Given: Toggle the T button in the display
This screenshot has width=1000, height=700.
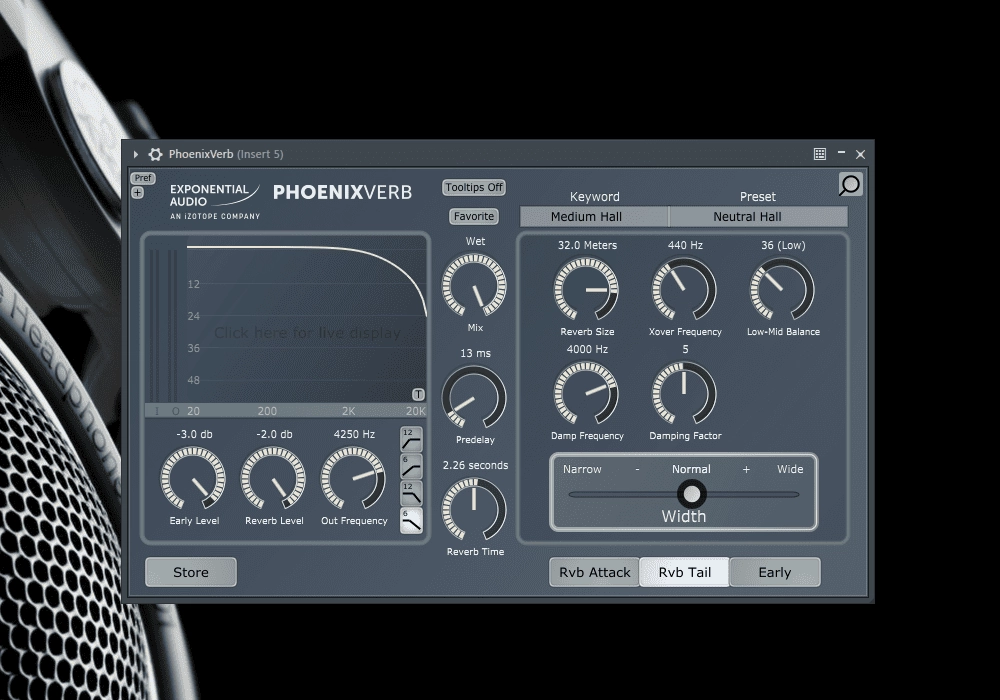Looking at the screenshot, I should [x=418, y=395].
